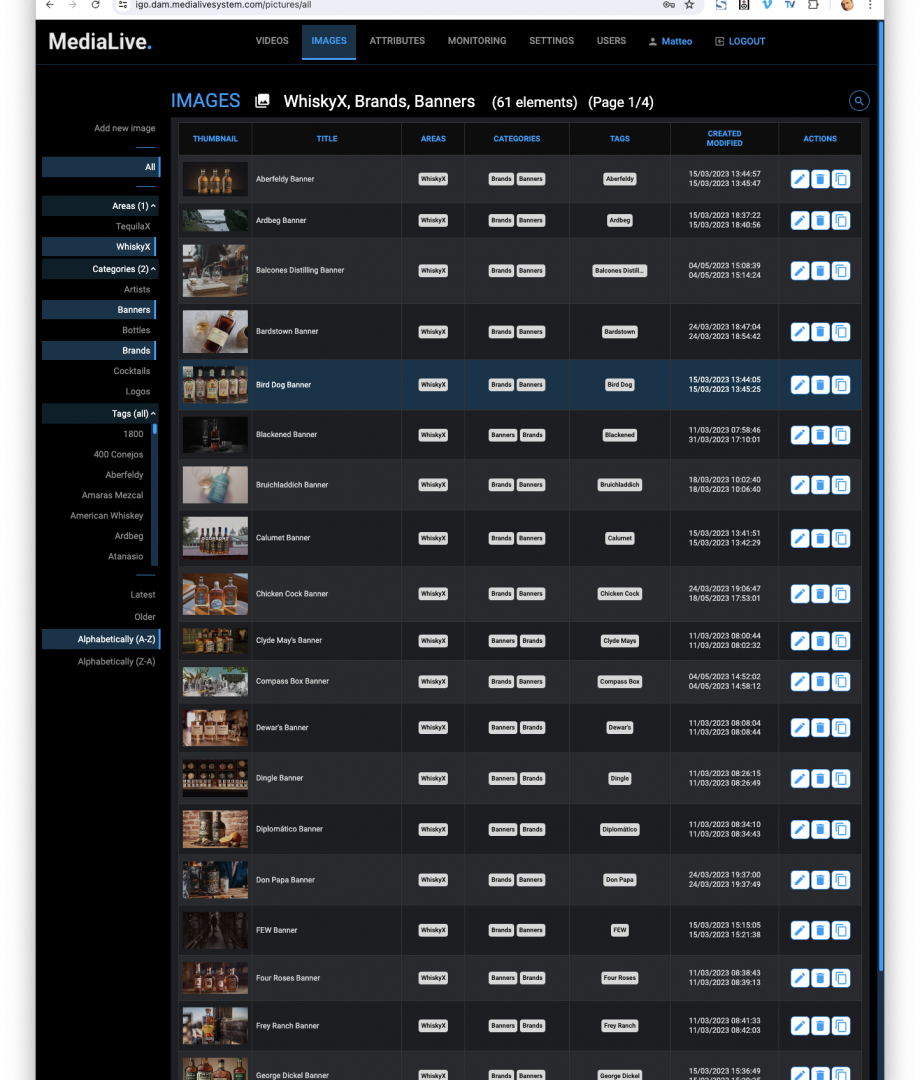
Task: Open the Monitoring tab
Action: [x=477, y=41]
